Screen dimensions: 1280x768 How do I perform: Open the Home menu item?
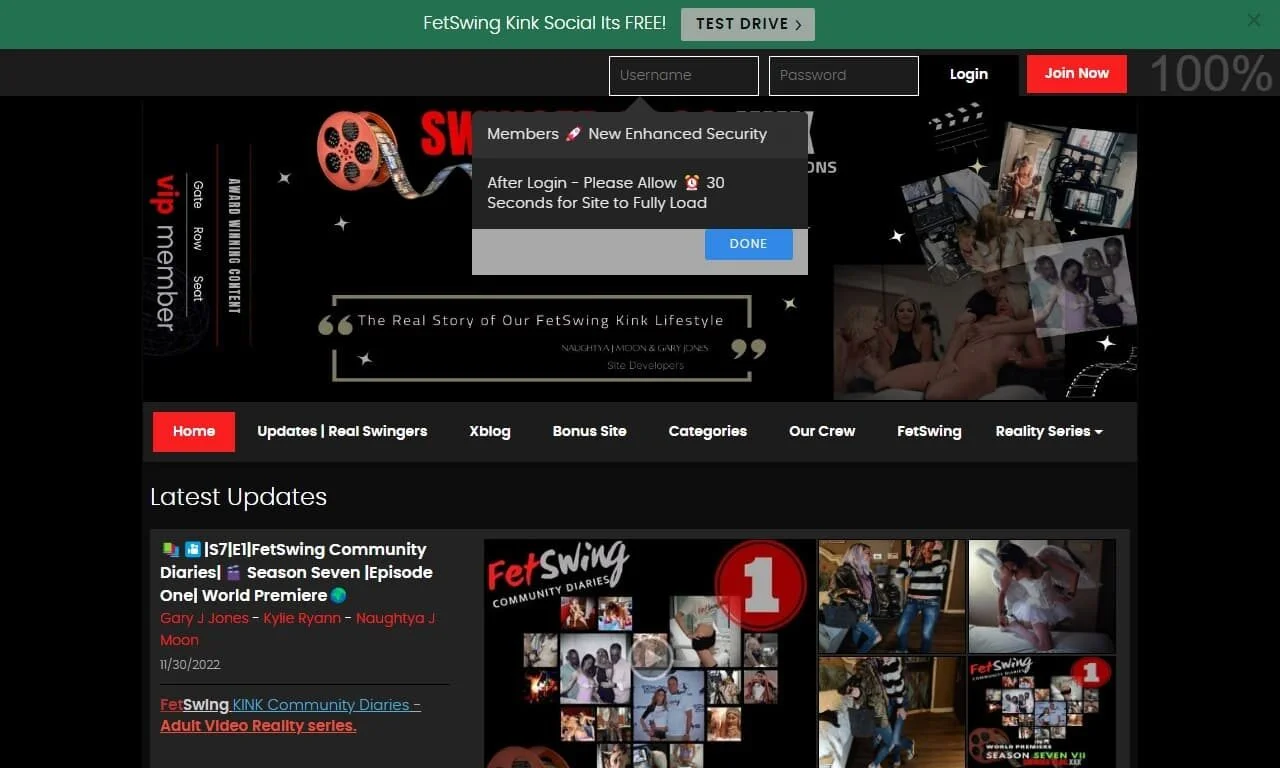coord(194,432)
